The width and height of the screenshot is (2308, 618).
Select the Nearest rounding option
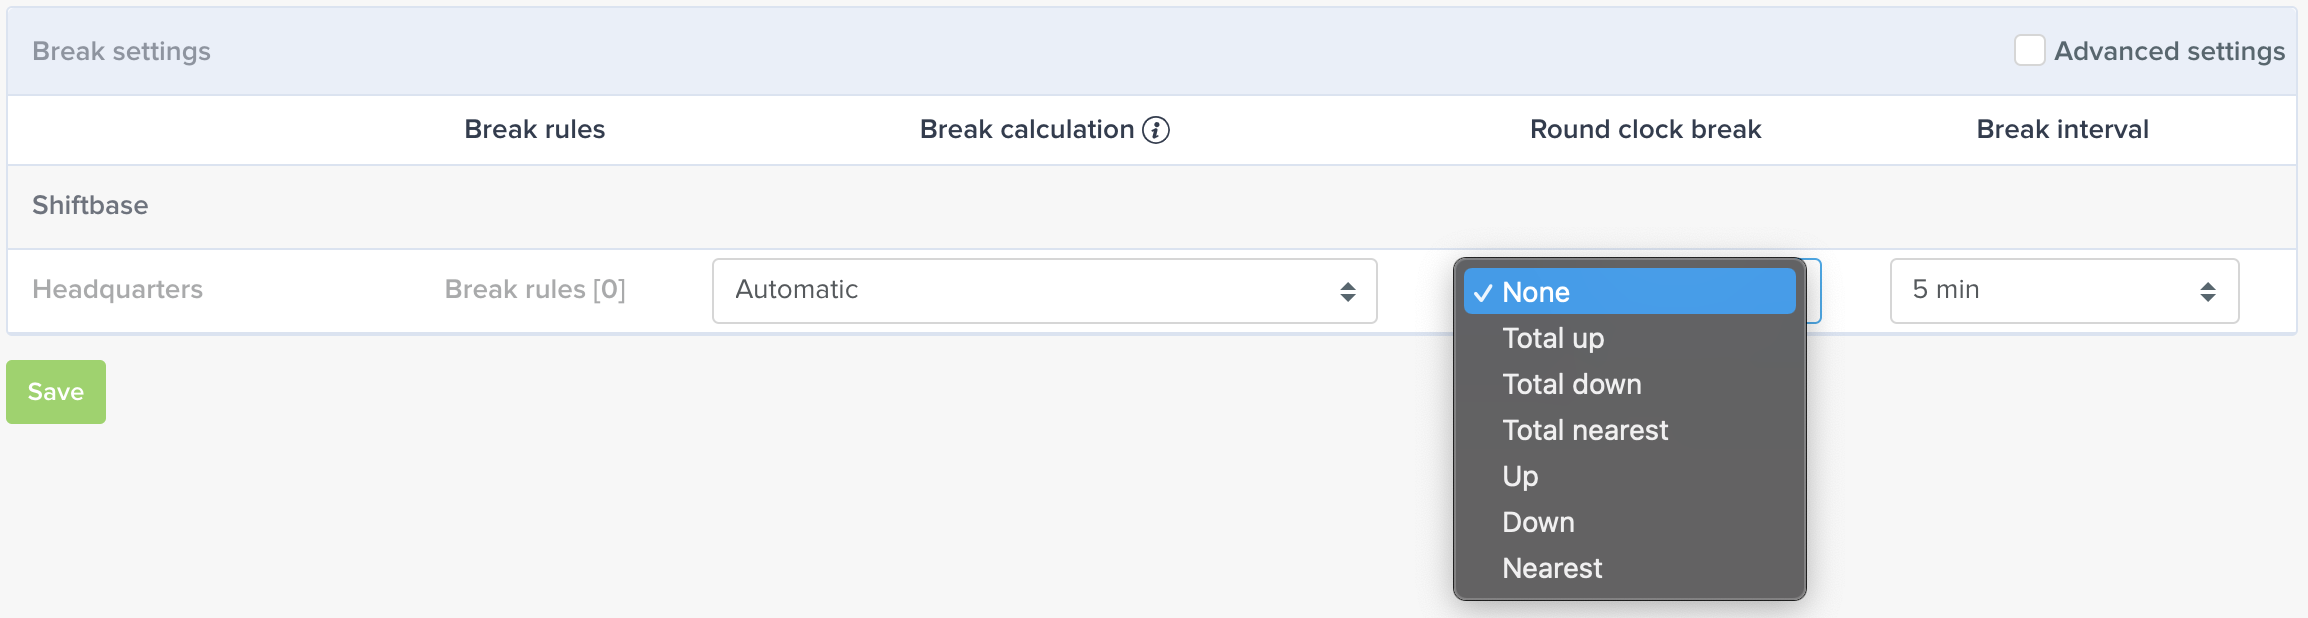(1629, 568)
